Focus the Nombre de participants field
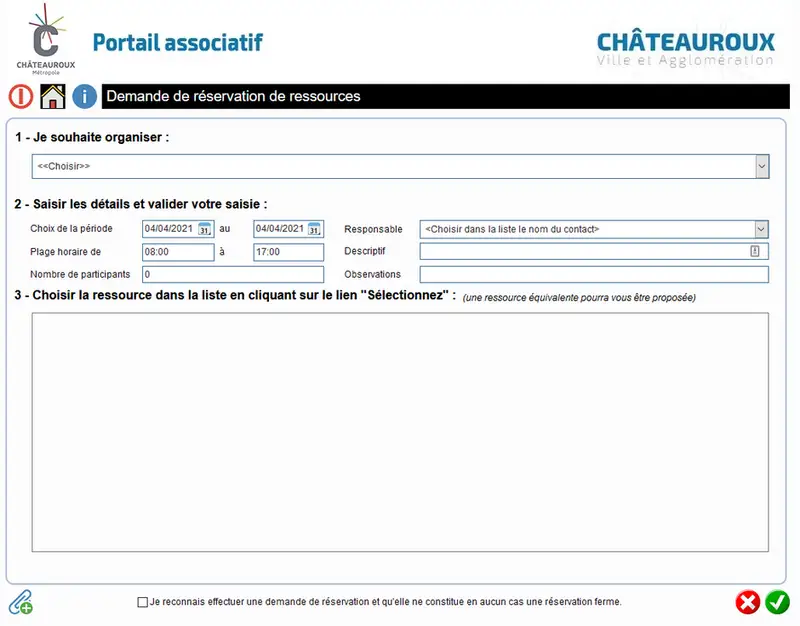The image size is (800, 626). tap(233, 274)
